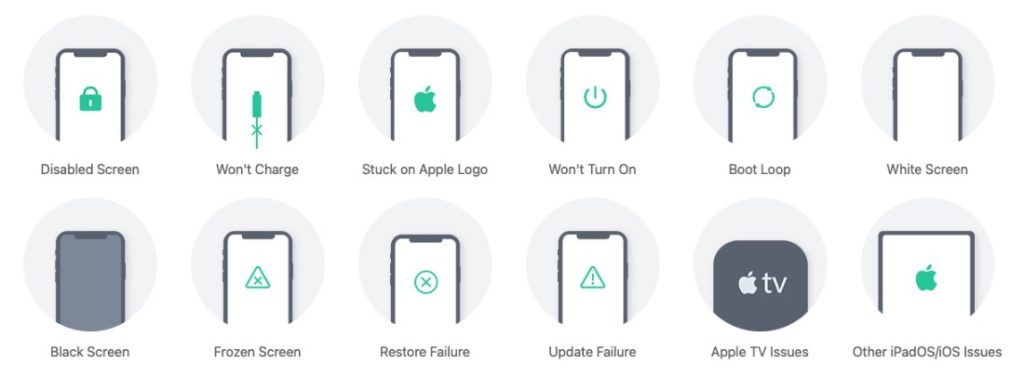
Task: Click the "Disabled Screen" label
Action: pyautogui.click(x=90, y=170)
